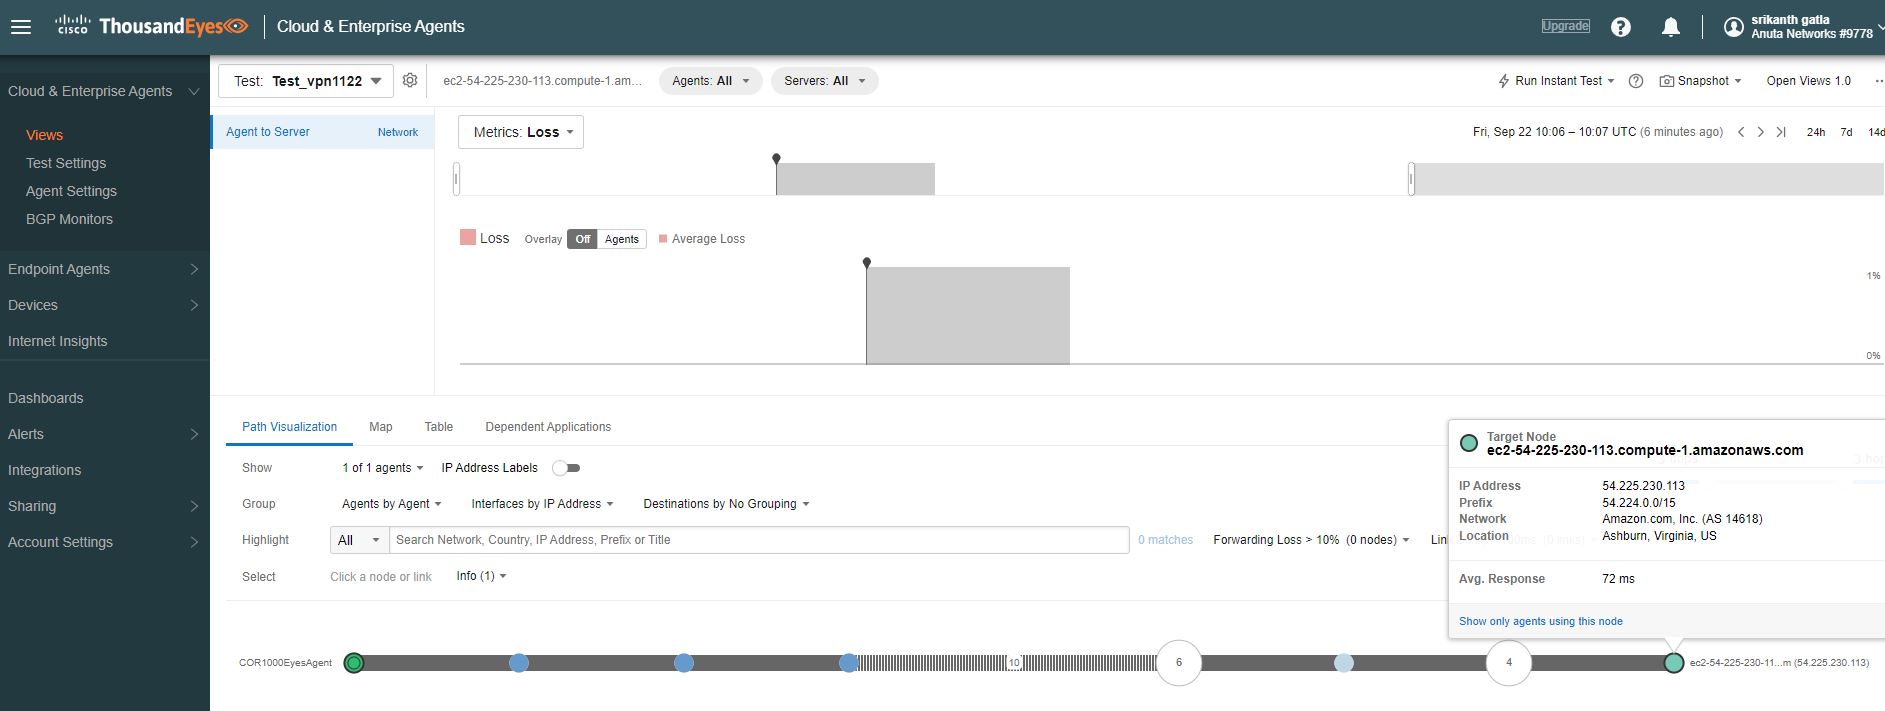Click the Snapshot camera button
The width and height of the screenshot is (1885, 711).
[1700, 81]
